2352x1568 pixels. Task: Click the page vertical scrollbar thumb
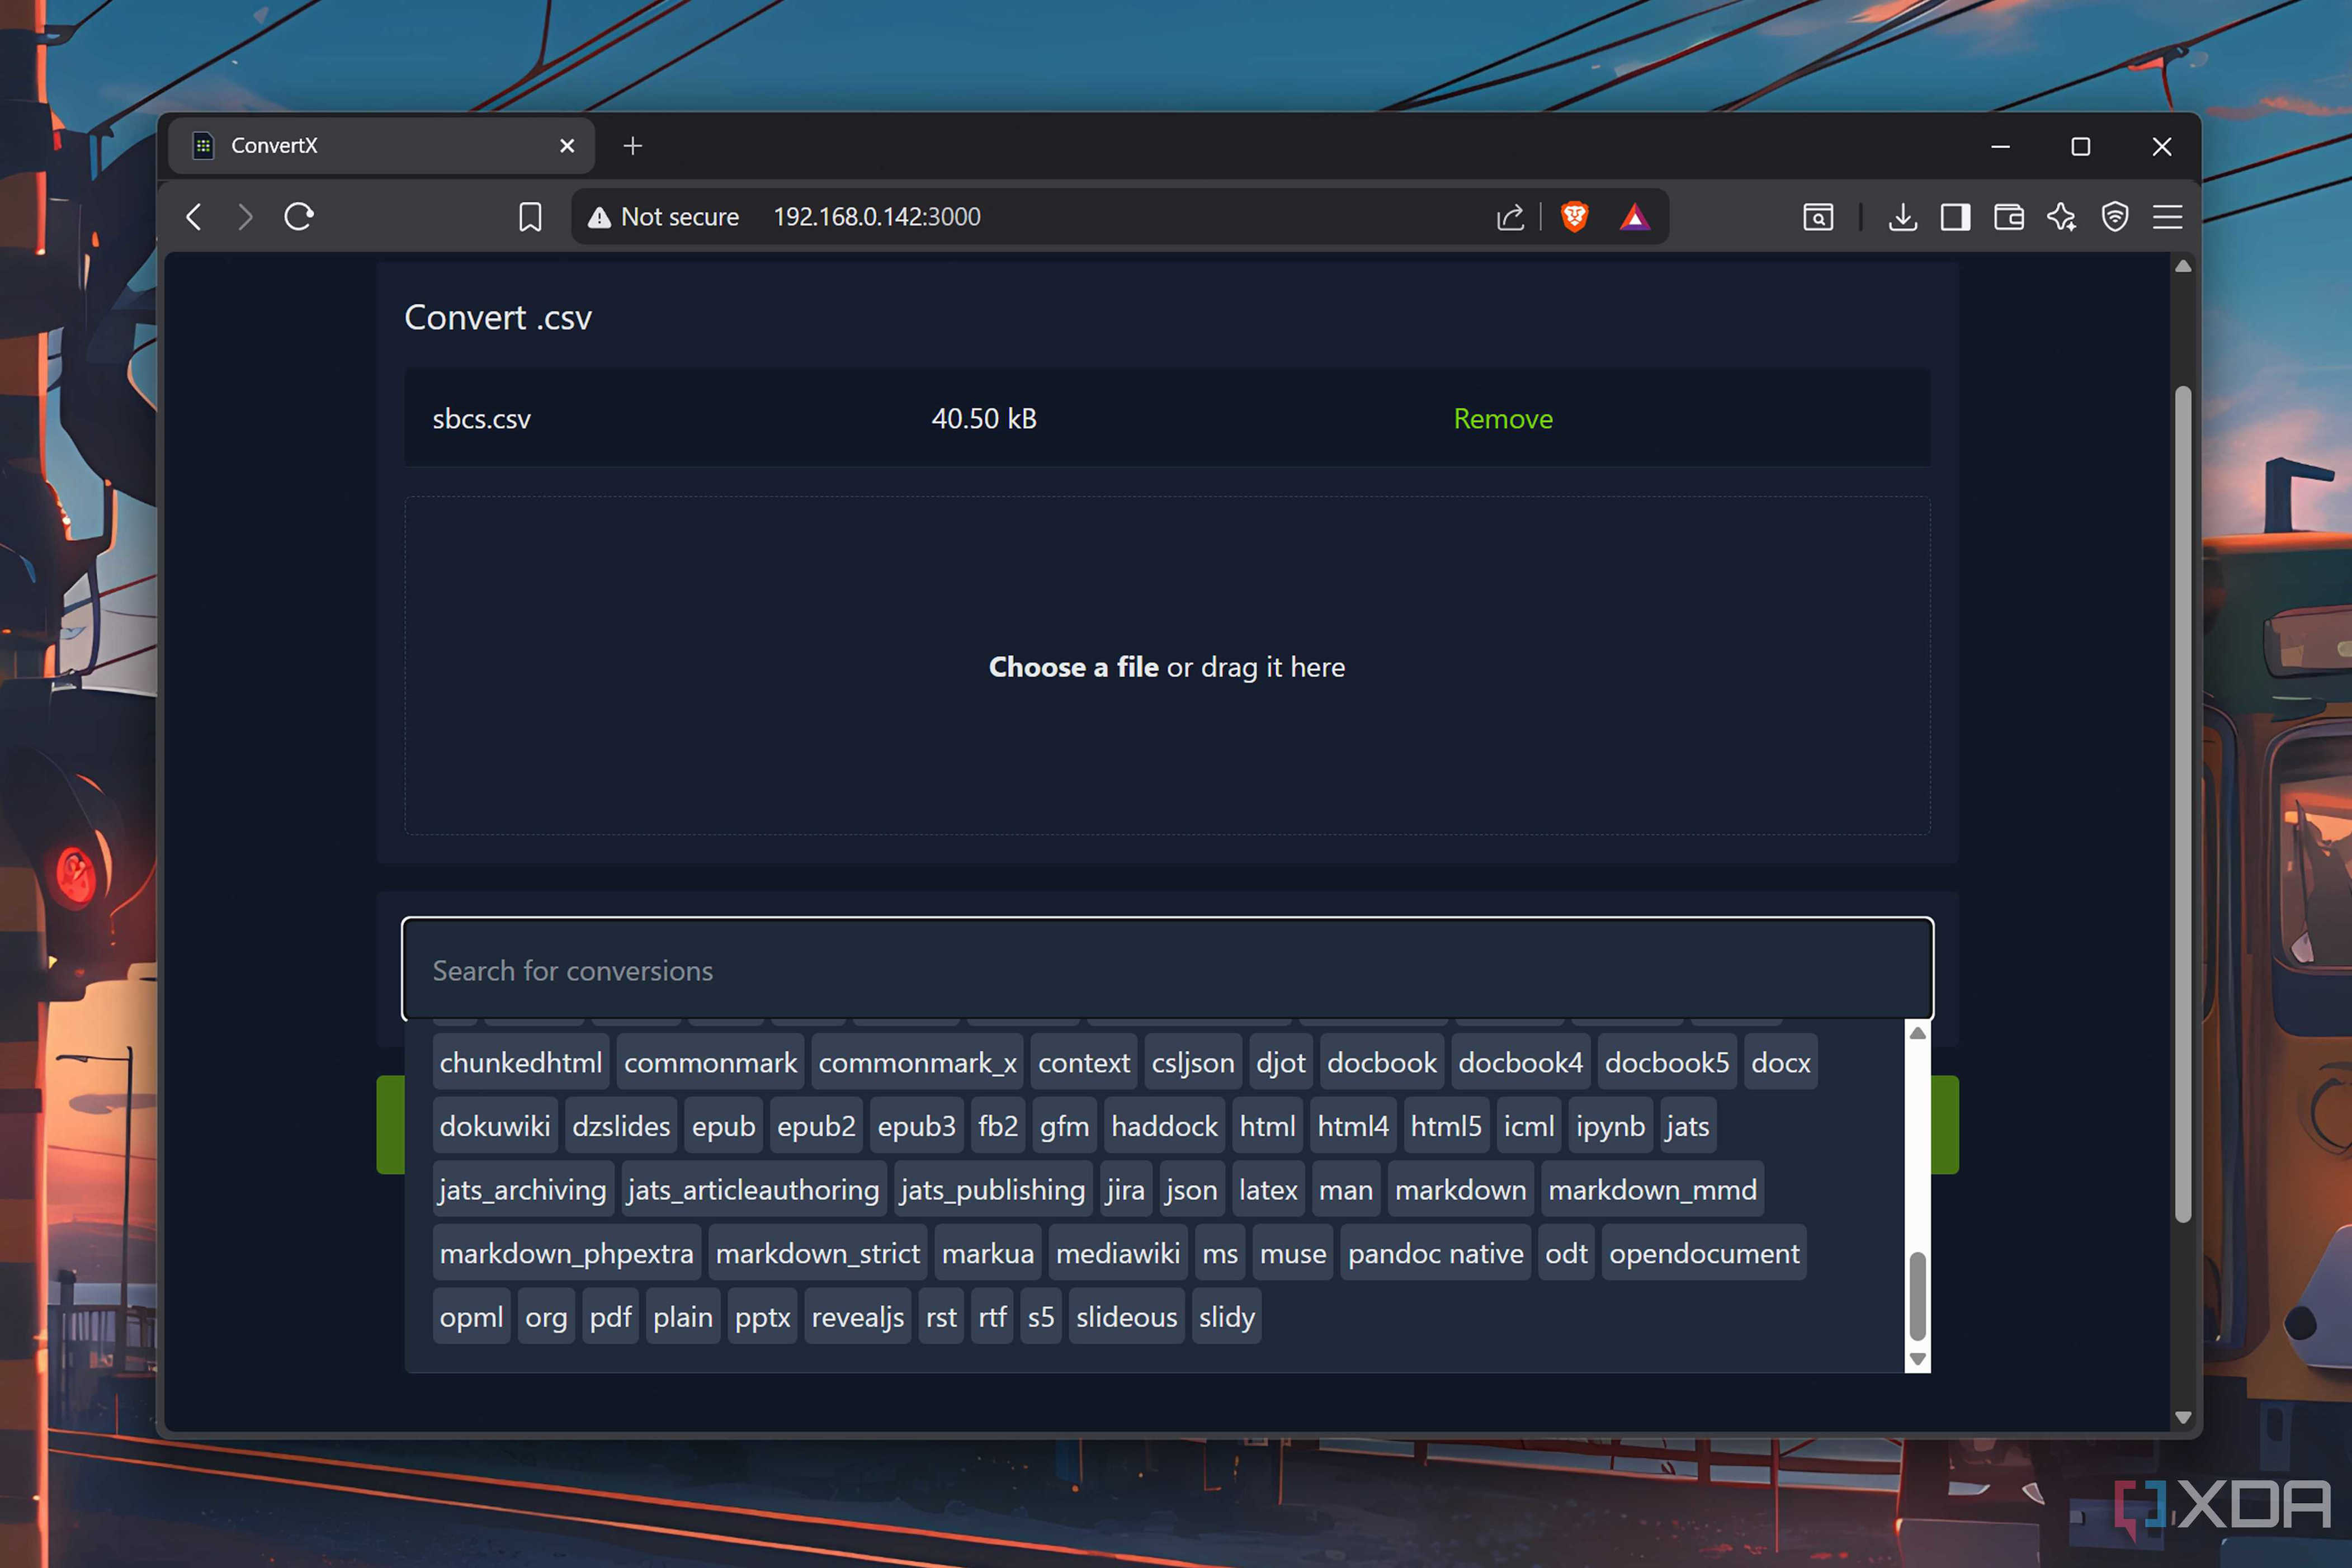pyautogui.click(x=2183, y=804)
